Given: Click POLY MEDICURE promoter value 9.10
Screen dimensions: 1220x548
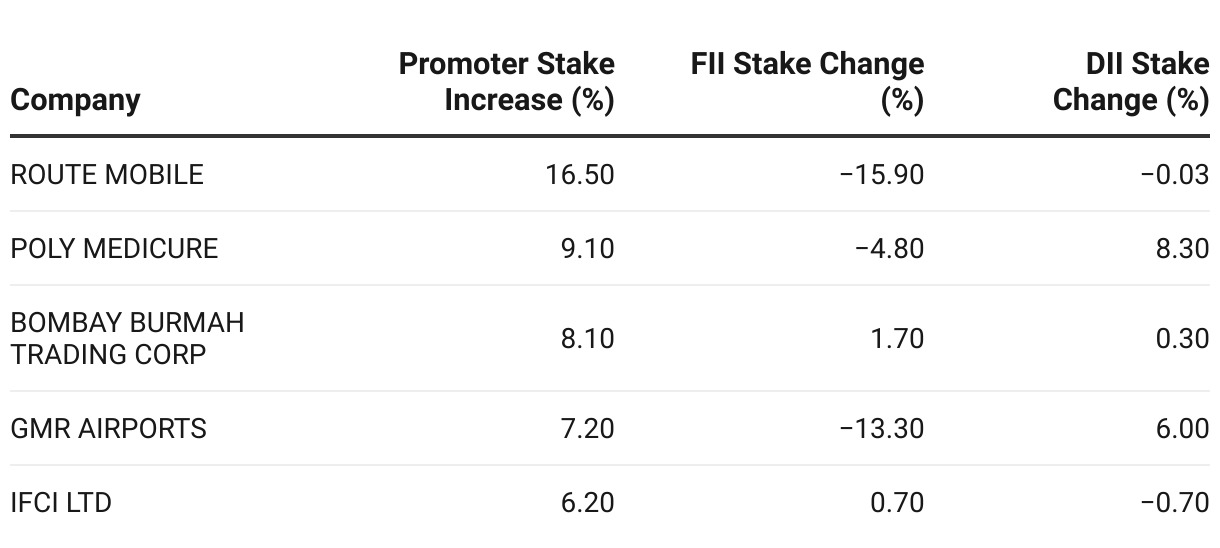Looking at the screenshot, I should pyautogui.click(x=589, y=248).
